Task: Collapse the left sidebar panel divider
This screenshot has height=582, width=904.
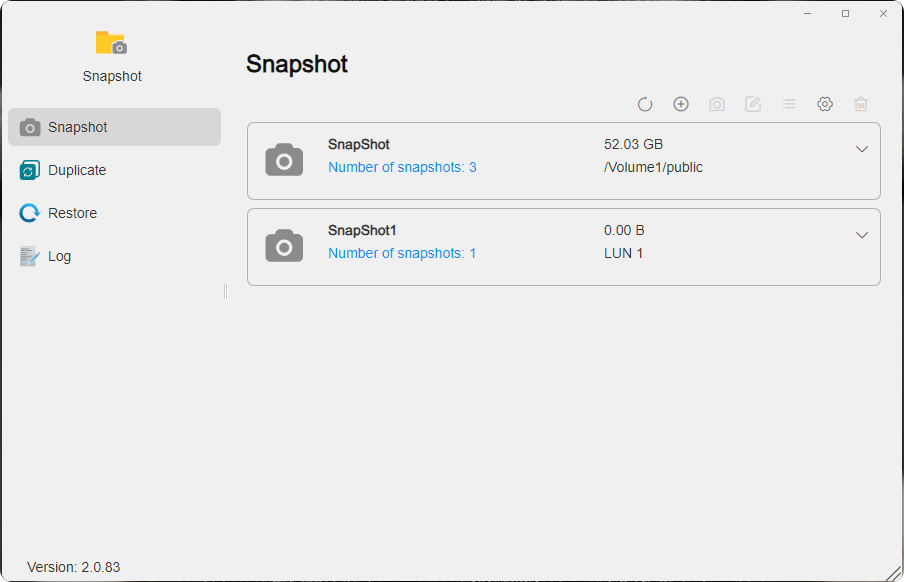Action: (x=225, y=291)
